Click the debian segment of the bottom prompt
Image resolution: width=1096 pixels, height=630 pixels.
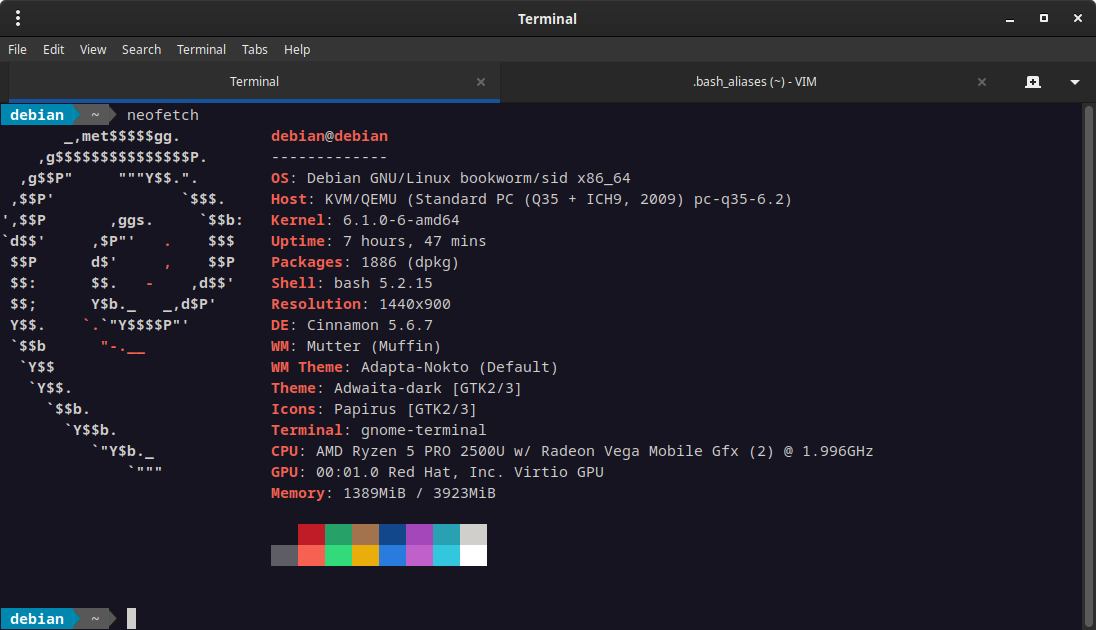(37, 619)
